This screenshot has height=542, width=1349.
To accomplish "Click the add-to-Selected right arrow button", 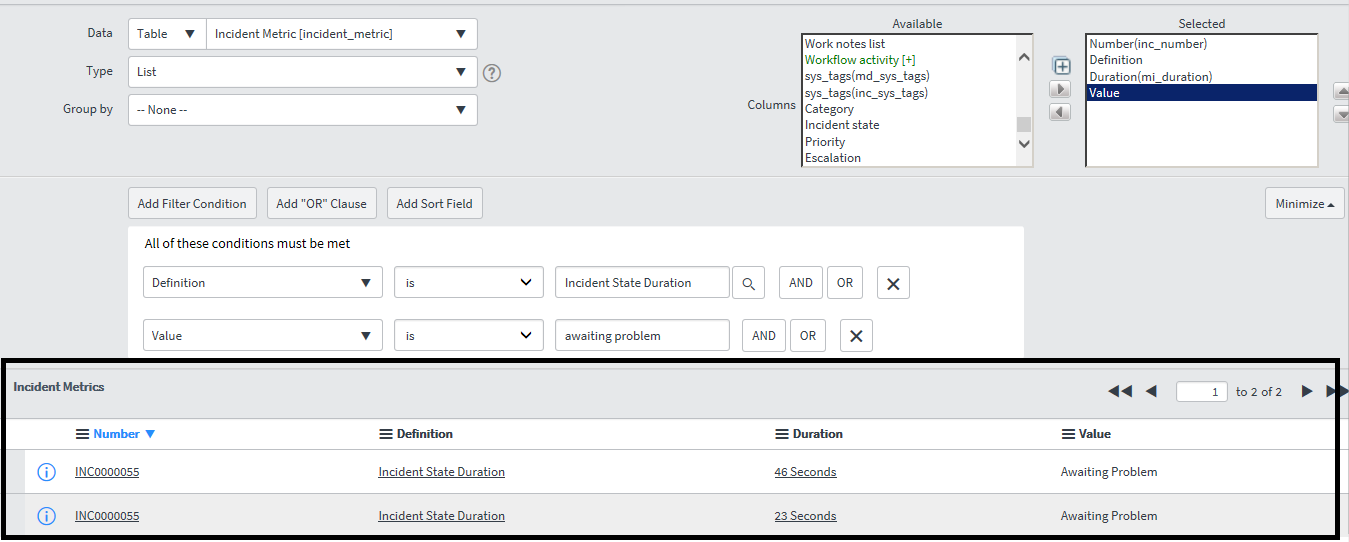I will click(x=1060, y=90).
